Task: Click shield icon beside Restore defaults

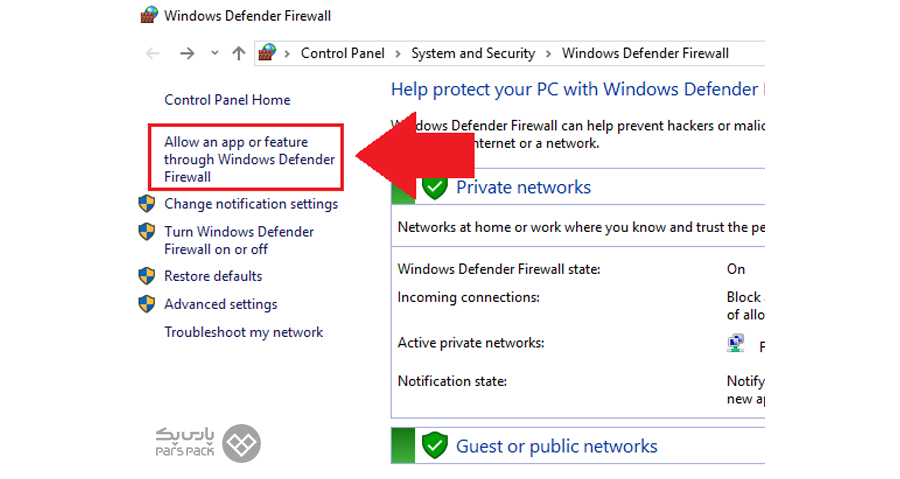Action: point(147,276)
